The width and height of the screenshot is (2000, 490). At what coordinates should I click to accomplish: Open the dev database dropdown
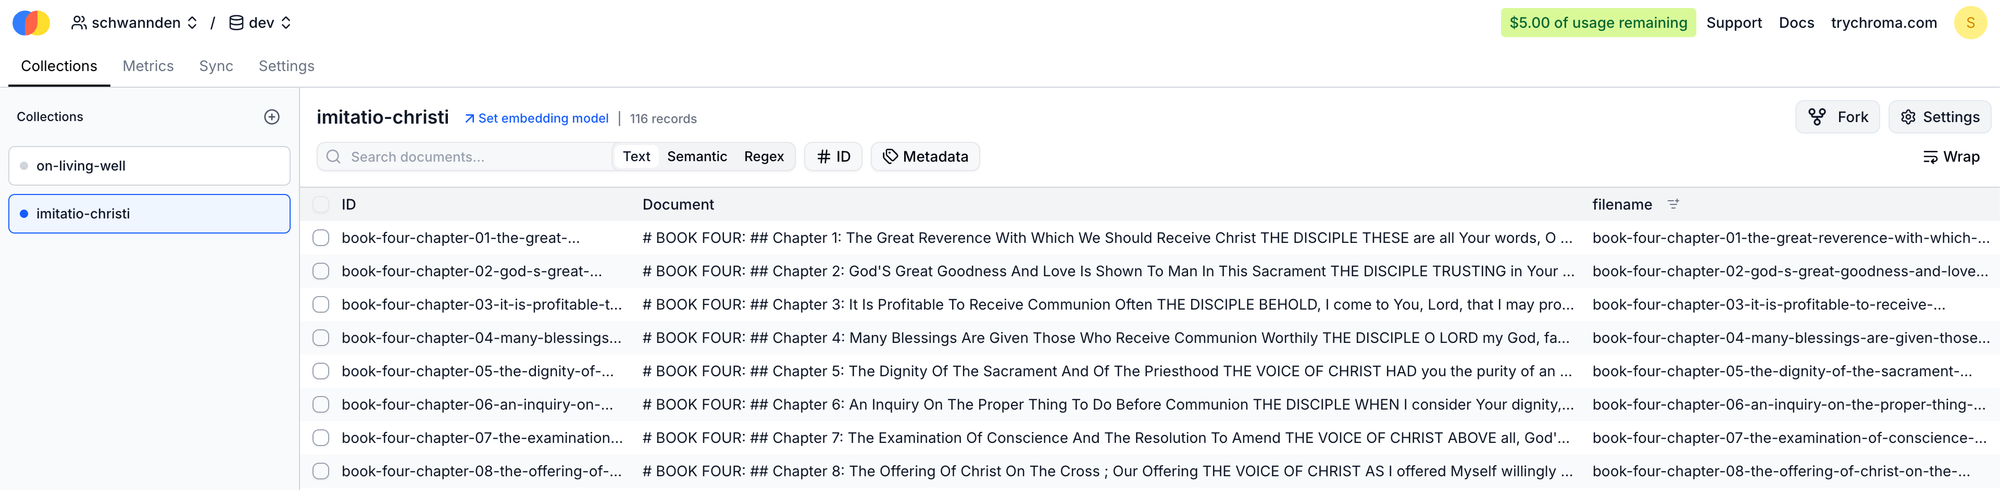pos(260,23)
